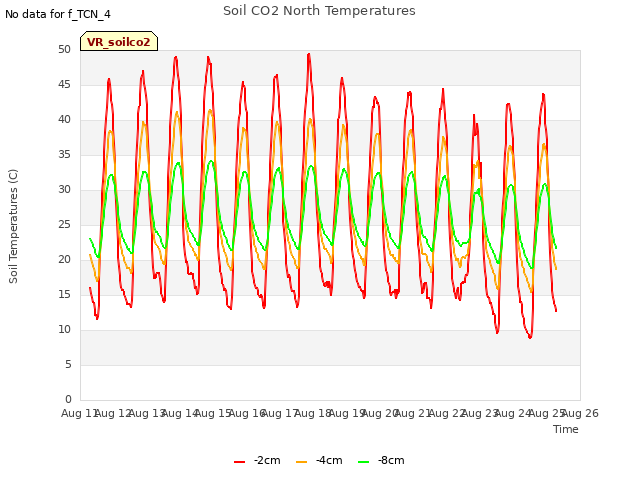Toggle the -2cm red legend entry

[257, 460]
